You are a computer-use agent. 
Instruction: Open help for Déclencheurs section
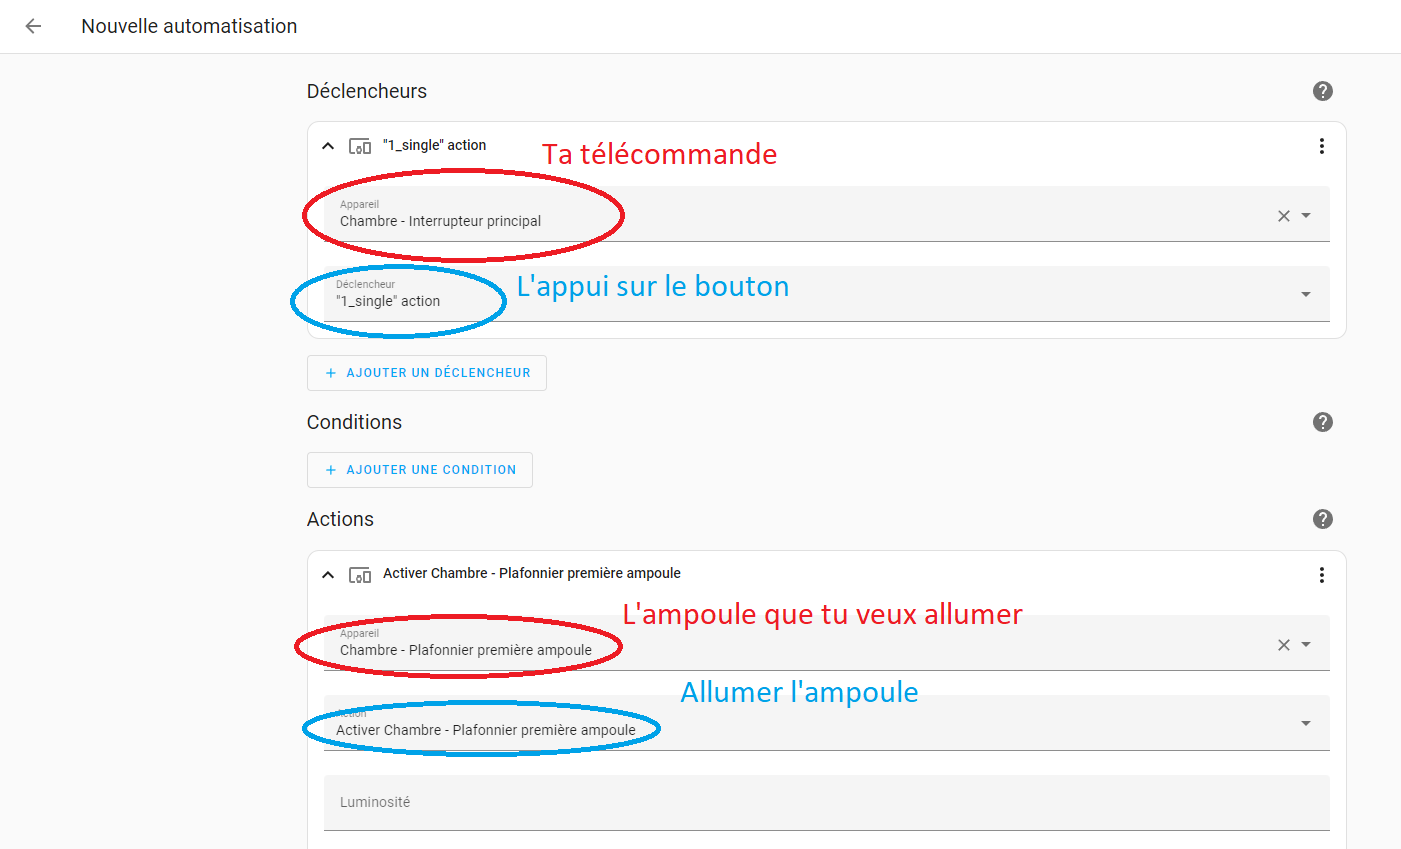click(x=1322, y=91)
